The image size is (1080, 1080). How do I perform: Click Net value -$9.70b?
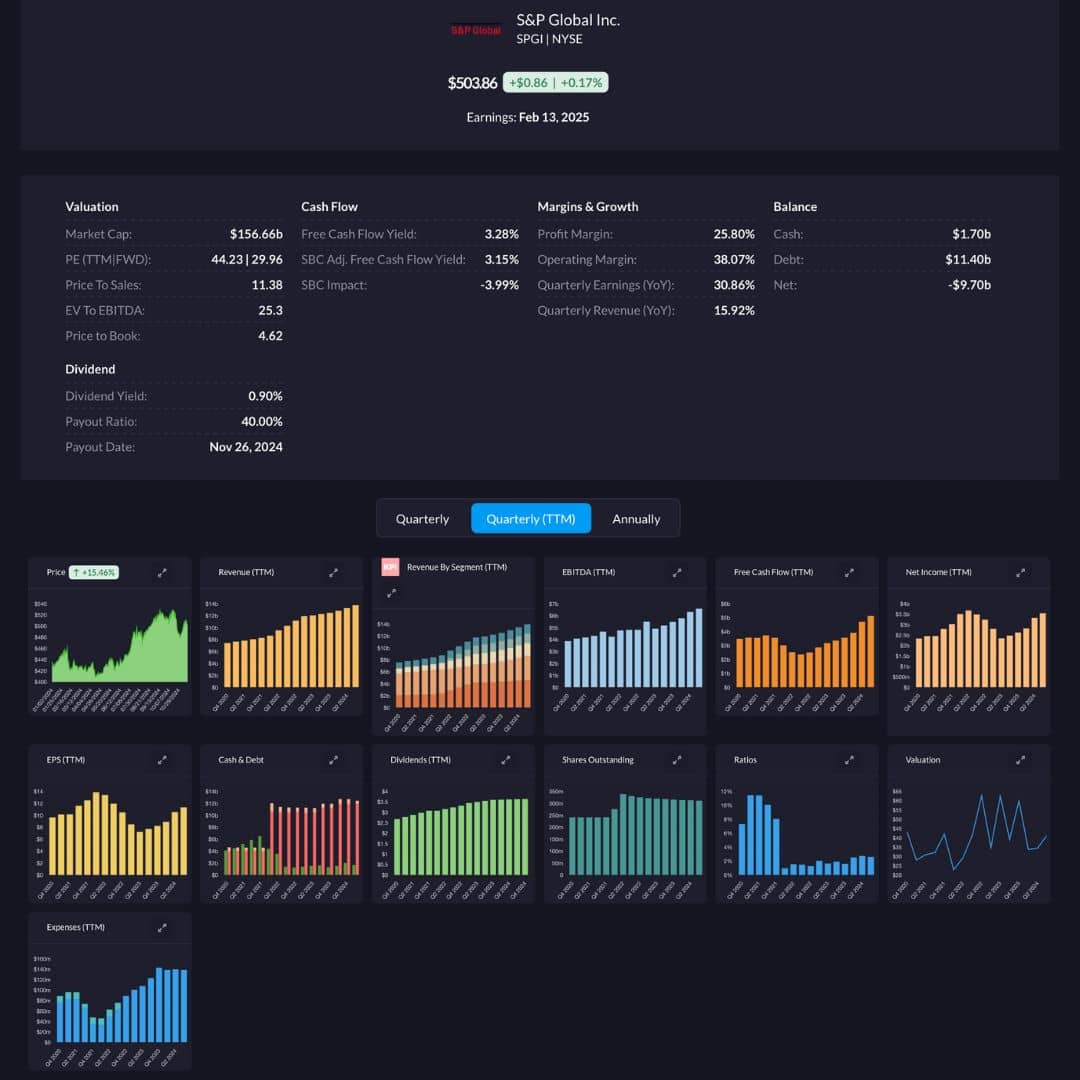969,285
